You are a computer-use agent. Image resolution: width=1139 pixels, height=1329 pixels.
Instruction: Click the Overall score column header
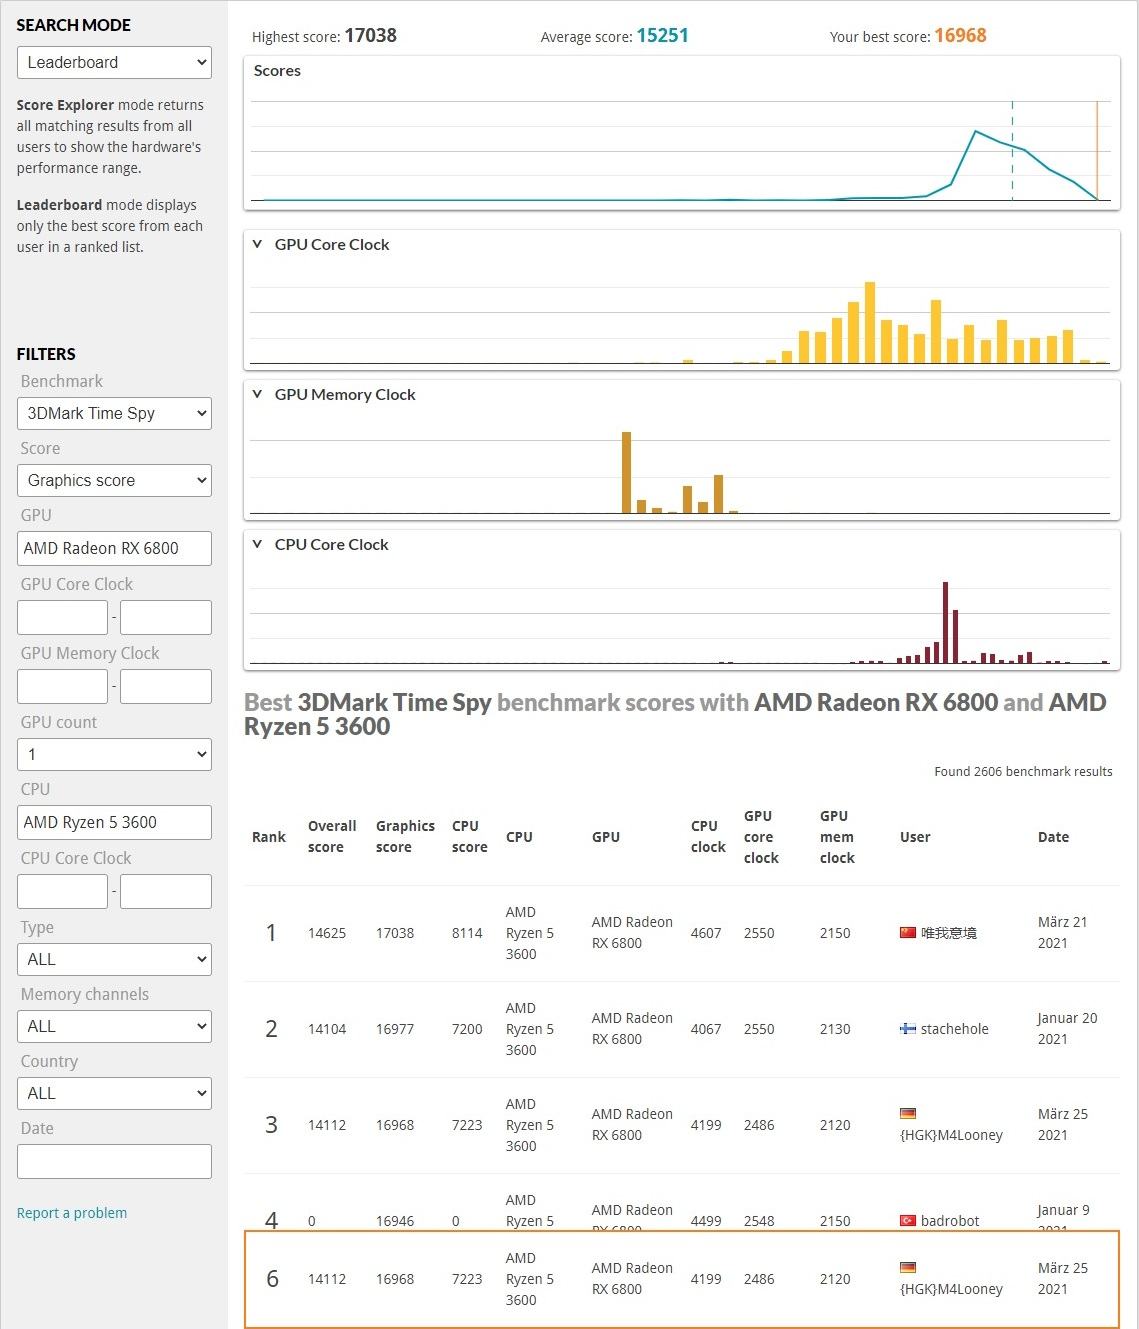(x=332, y=837)
